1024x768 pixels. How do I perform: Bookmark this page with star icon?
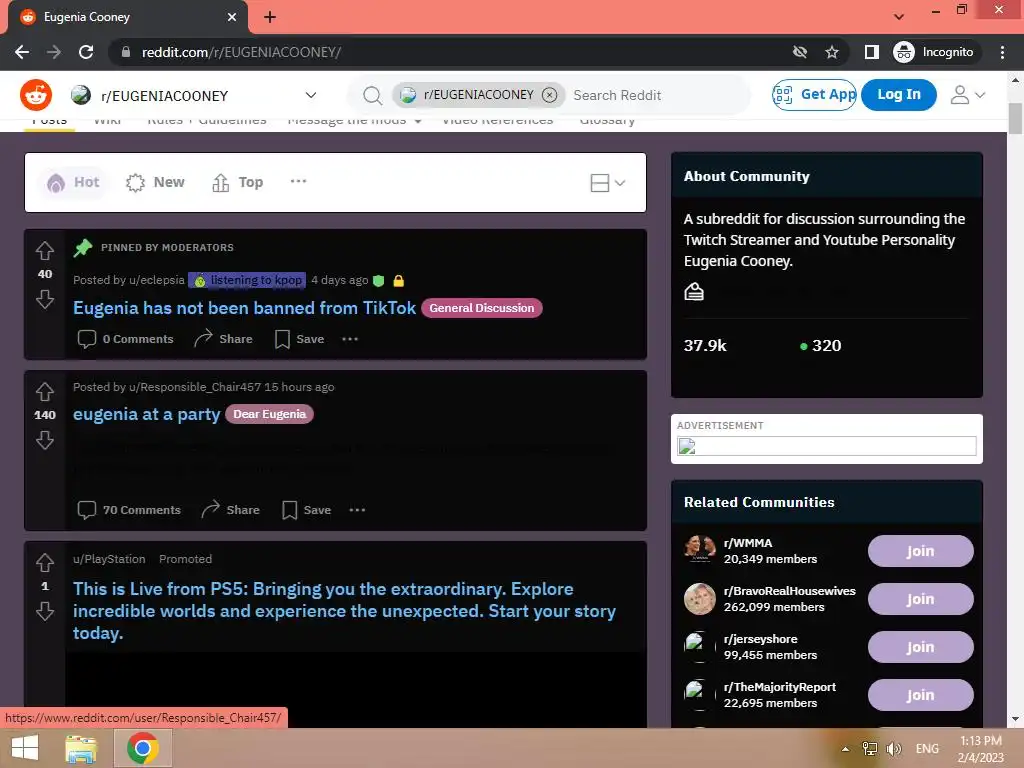831,52
